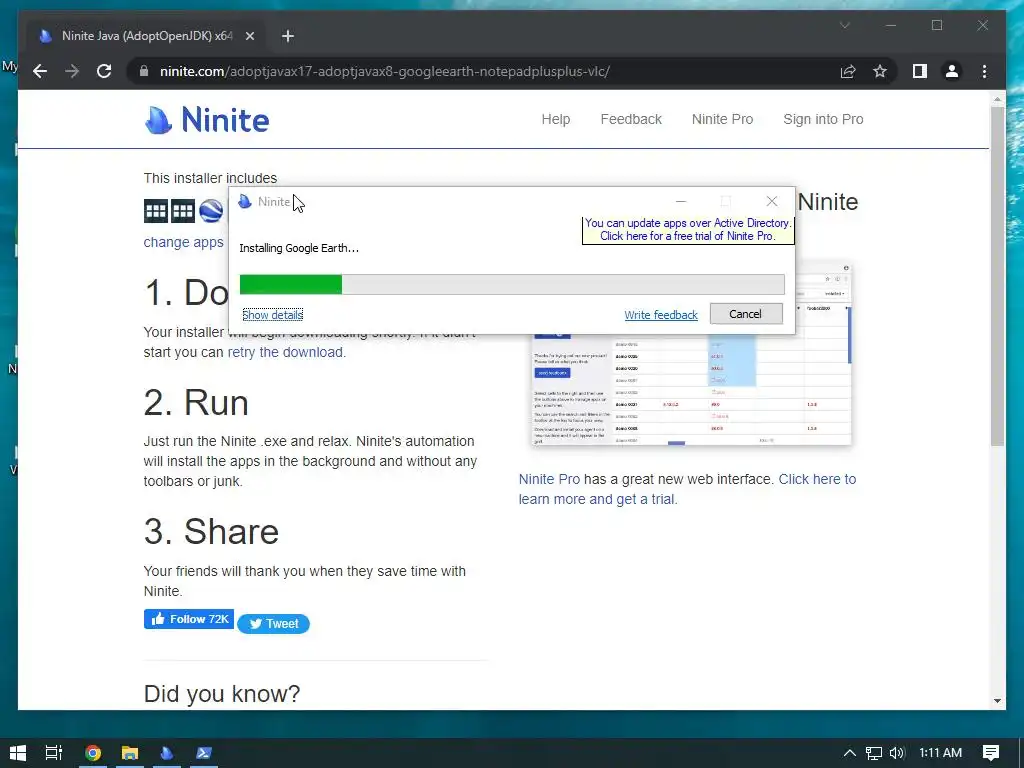Click PowerShell icon on taskbar
This screenshot has width=1024, height=768.
coord(204,753)
